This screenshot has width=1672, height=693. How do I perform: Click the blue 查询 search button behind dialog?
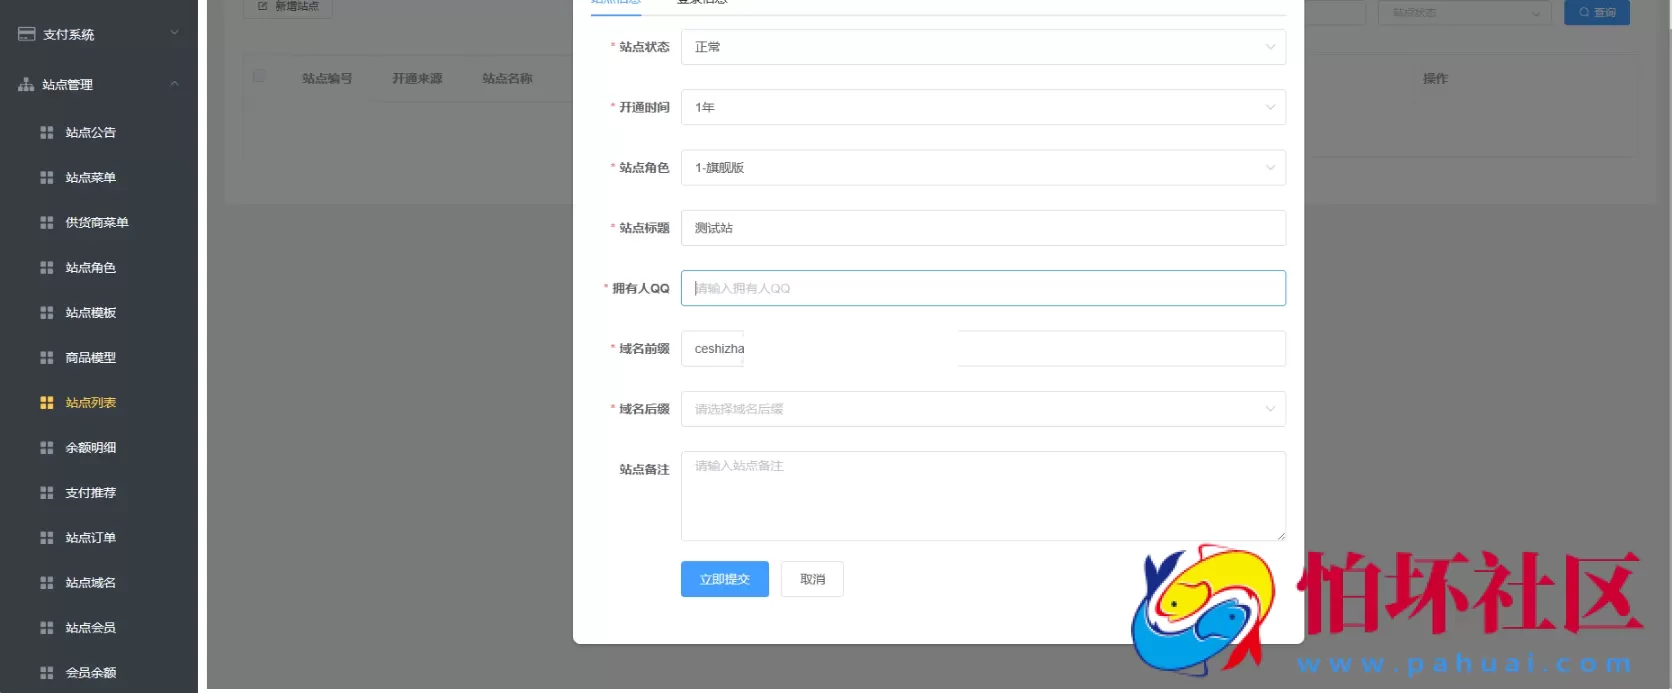[1597, 12]
